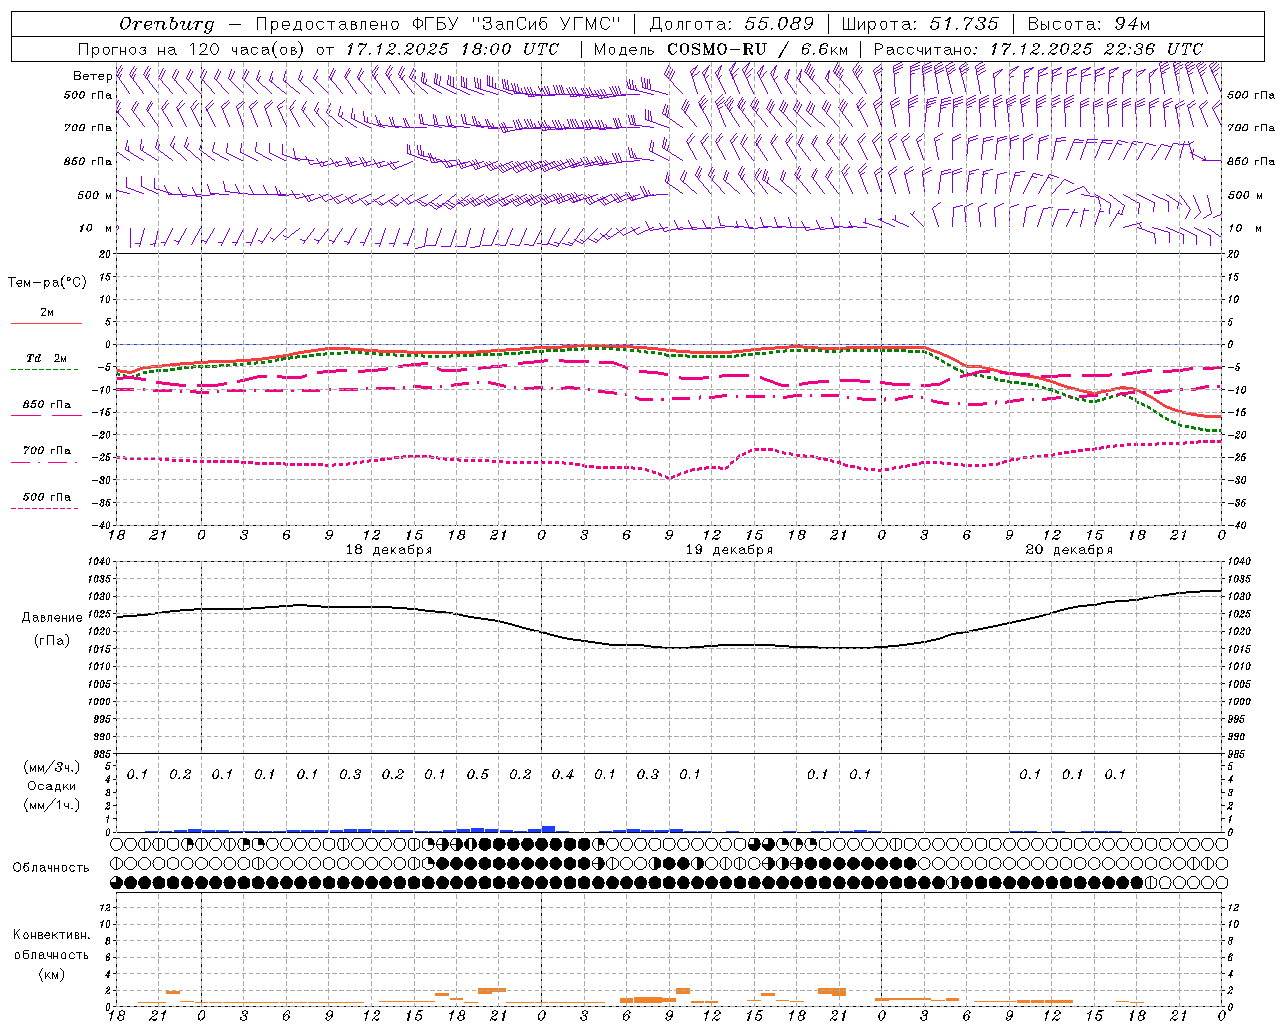Screen dimensions: 1280x1024
Task: Click the "700 гПа" temperature legend entry
Action: click(x=46, y=450)
